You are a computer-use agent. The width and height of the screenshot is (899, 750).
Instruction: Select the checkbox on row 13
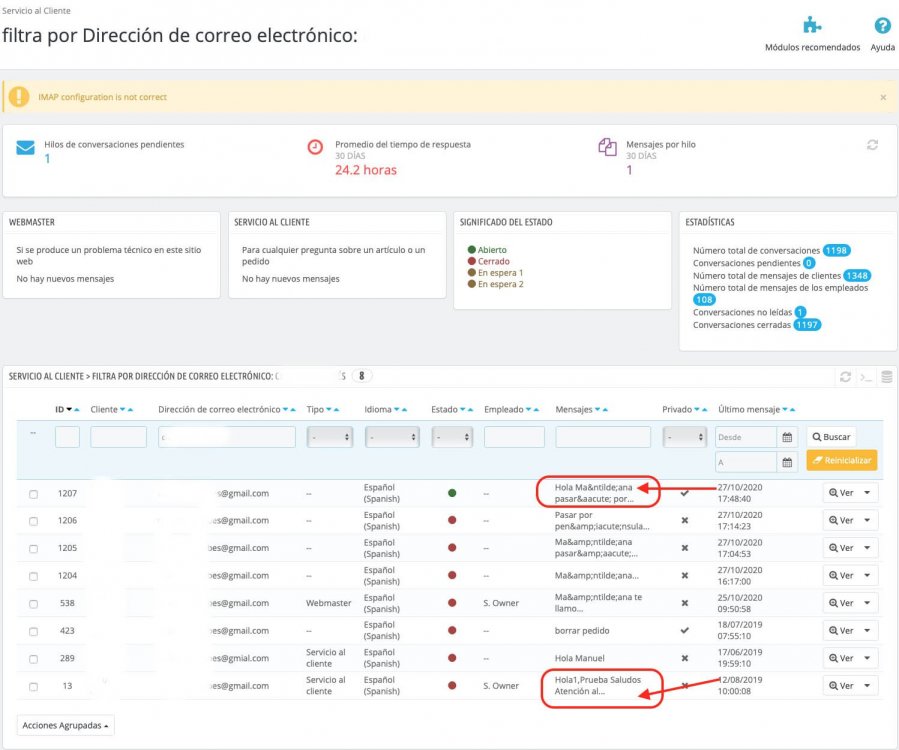33,685
